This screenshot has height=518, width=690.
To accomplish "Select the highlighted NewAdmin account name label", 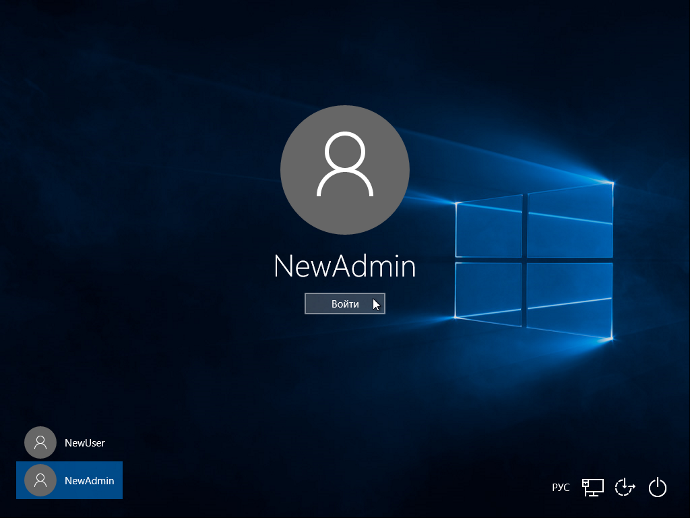I will [x=89, y=480].
